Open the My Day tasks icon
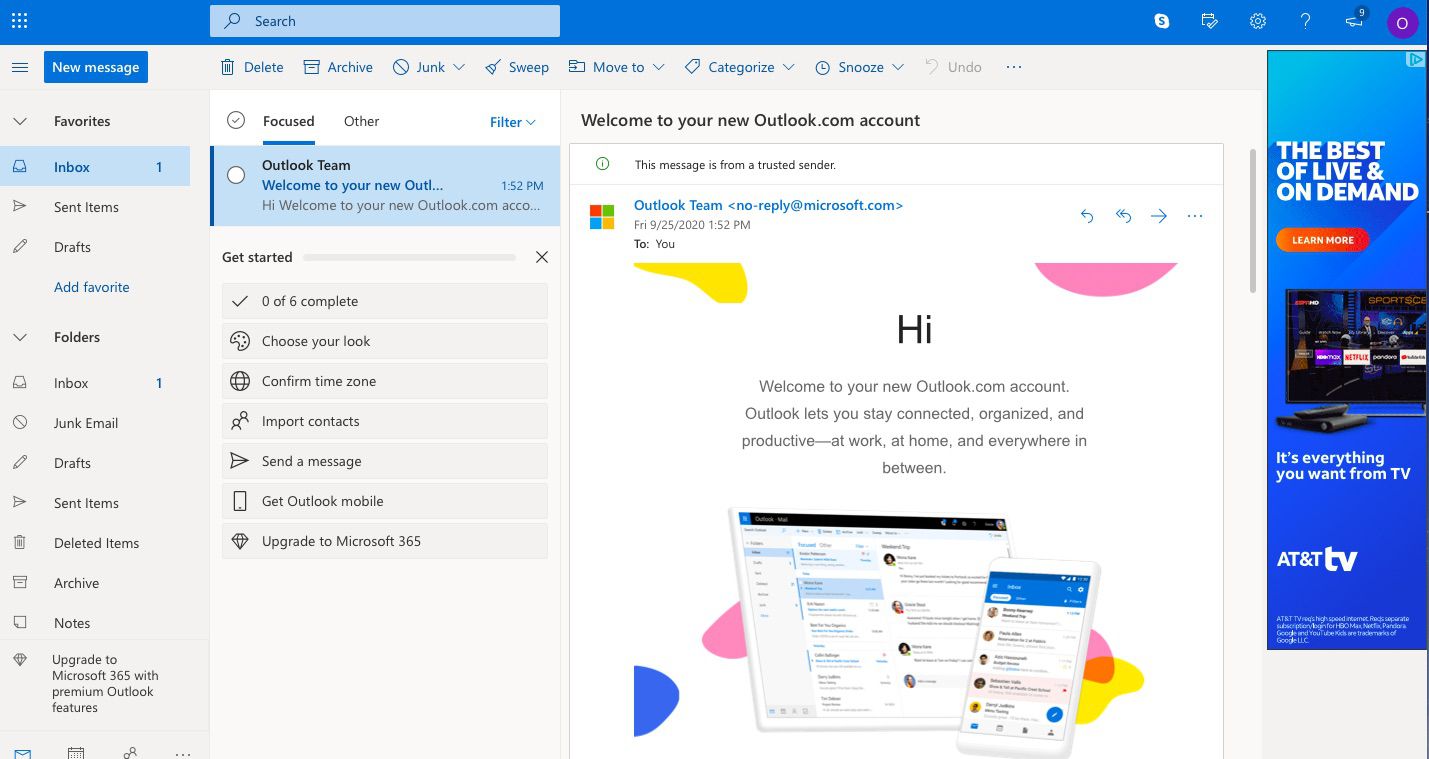 (1210, 20)
